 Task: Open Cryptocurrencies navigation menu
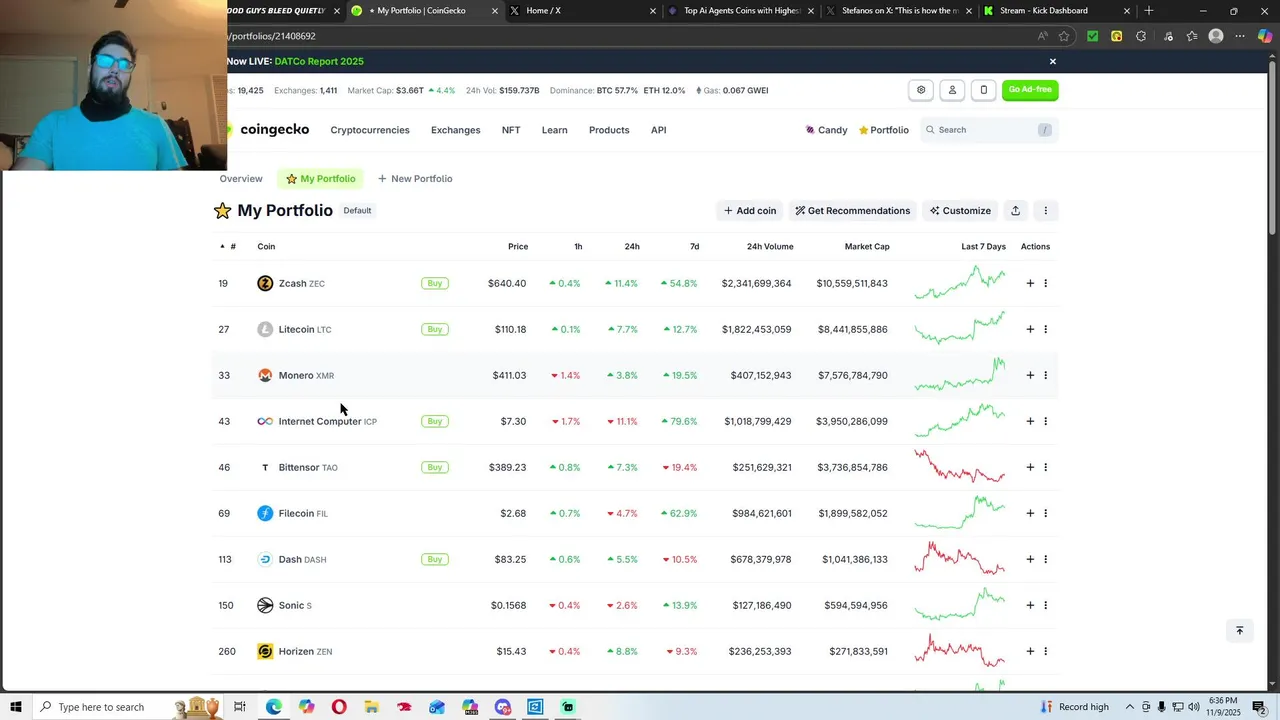(x=370, y=130)
